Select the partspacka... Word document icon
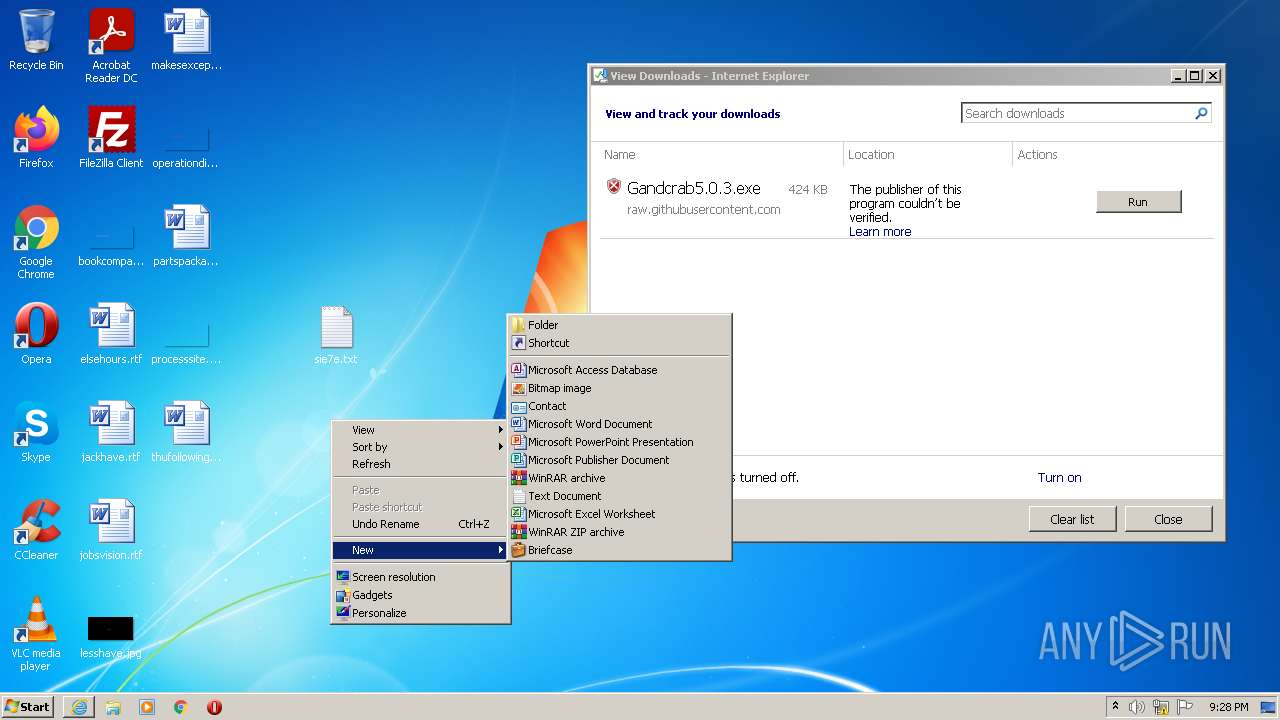Viewport: 1280px width, 720px height. (186, 236)
